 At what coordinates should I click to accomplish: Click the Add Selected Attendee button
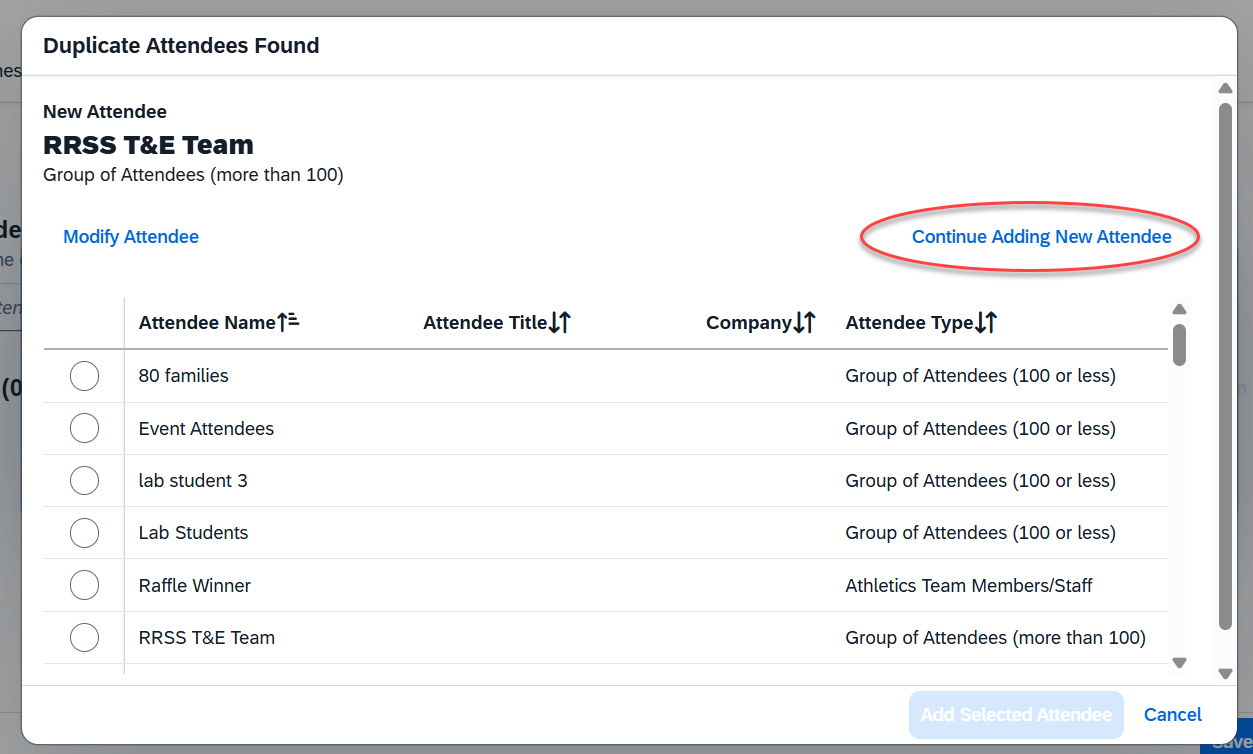click(x=1016, y=714)
